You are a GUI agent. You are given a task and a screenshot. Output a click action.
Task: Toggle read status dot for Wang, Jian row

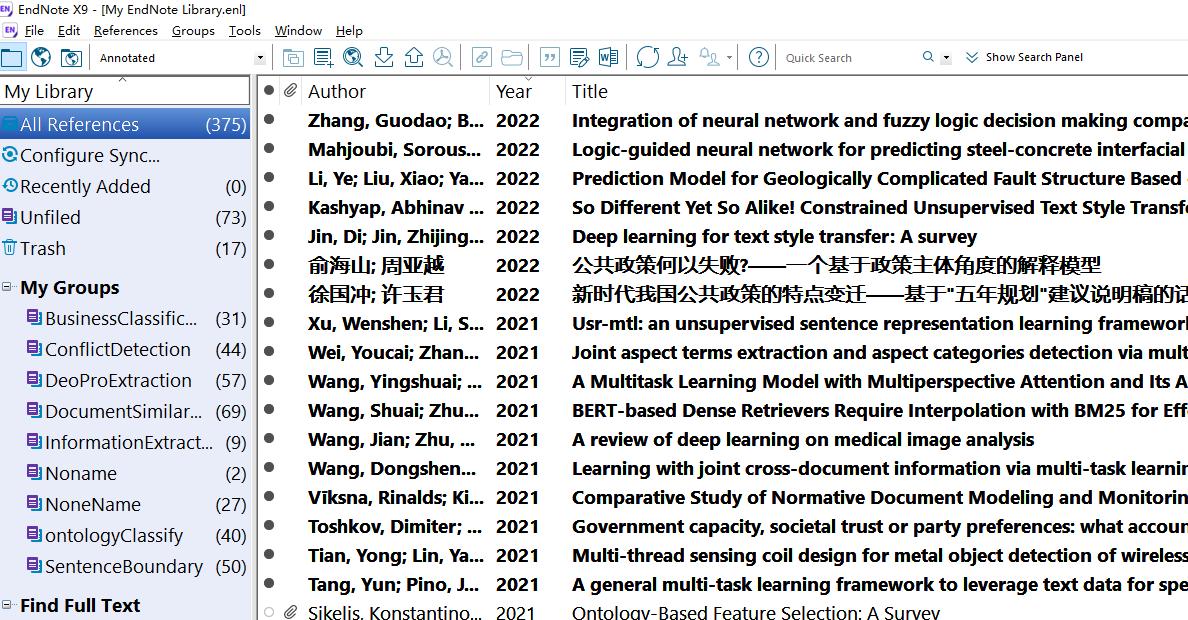pos(268,438)
